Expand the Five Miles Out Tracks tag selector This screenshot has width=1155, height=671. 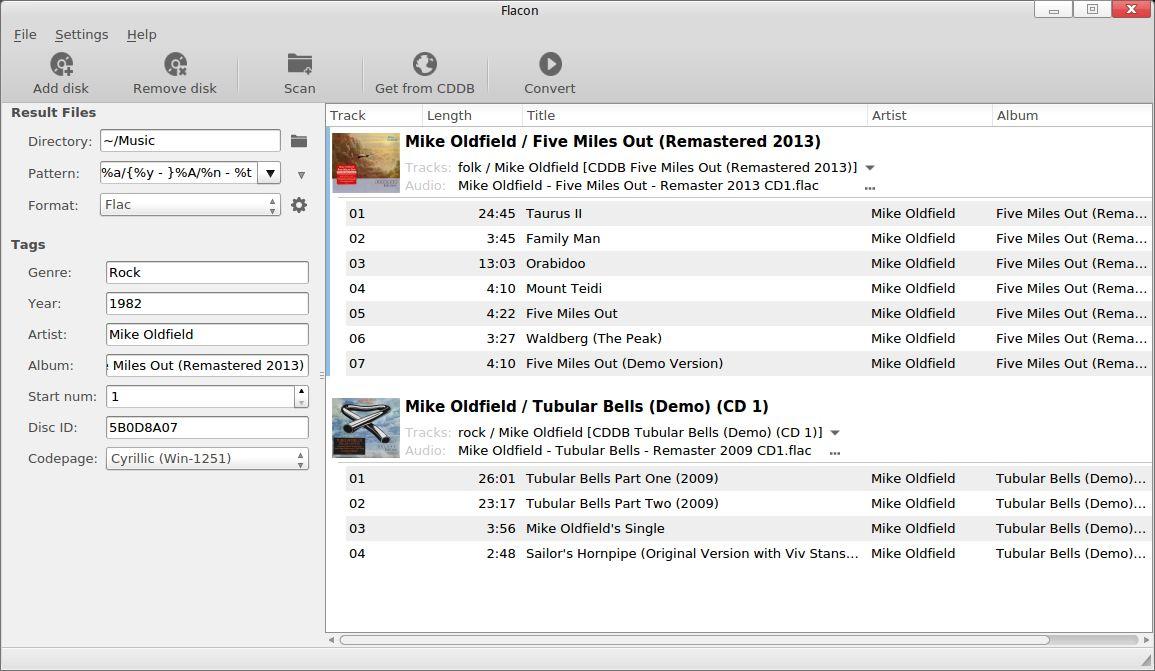(870, 168)
